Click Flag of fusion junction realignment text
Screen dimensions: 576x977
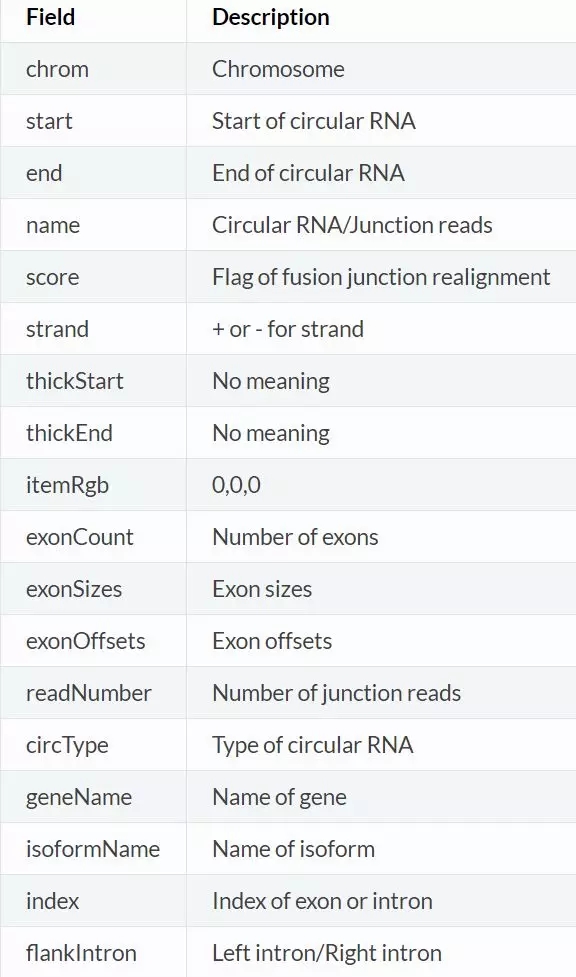coord(382,277)
